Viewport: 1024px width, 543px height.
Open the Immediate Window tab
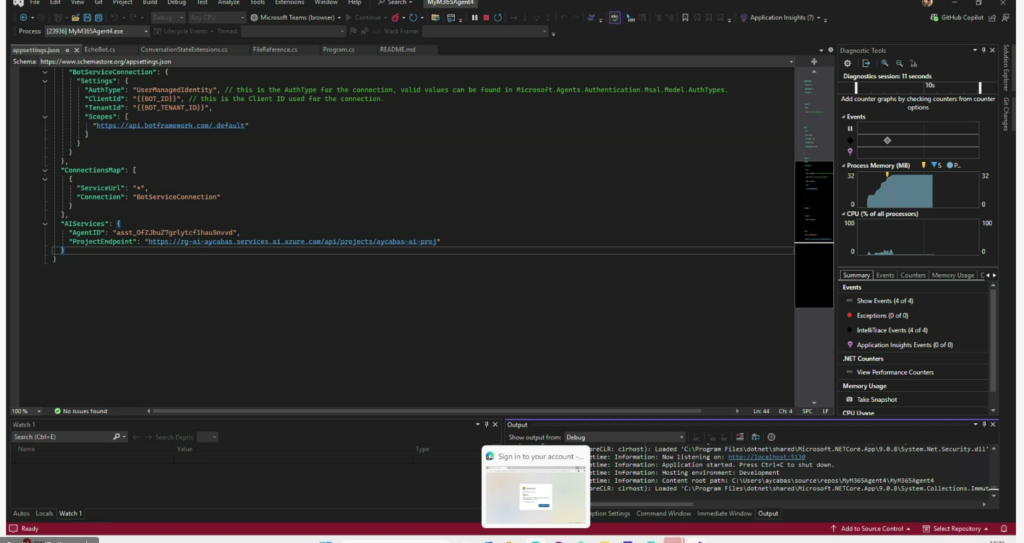coord(724,514)
